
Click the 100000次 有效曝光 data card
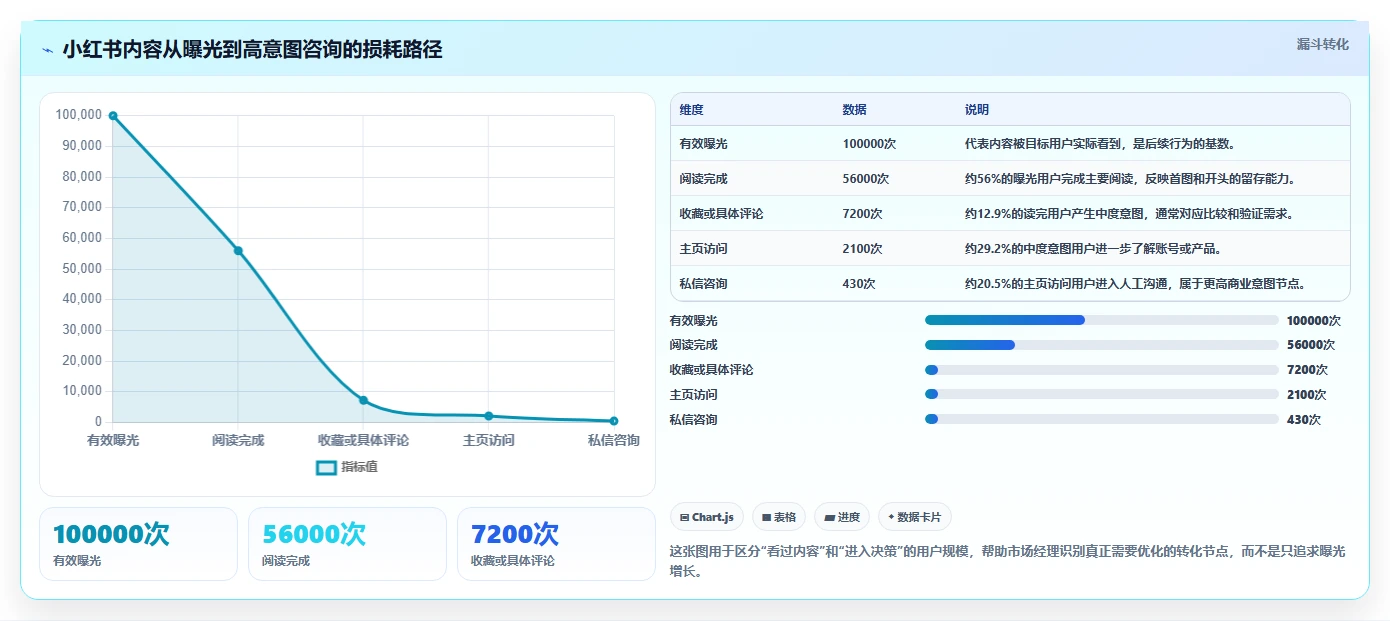[x=139, y=544]
